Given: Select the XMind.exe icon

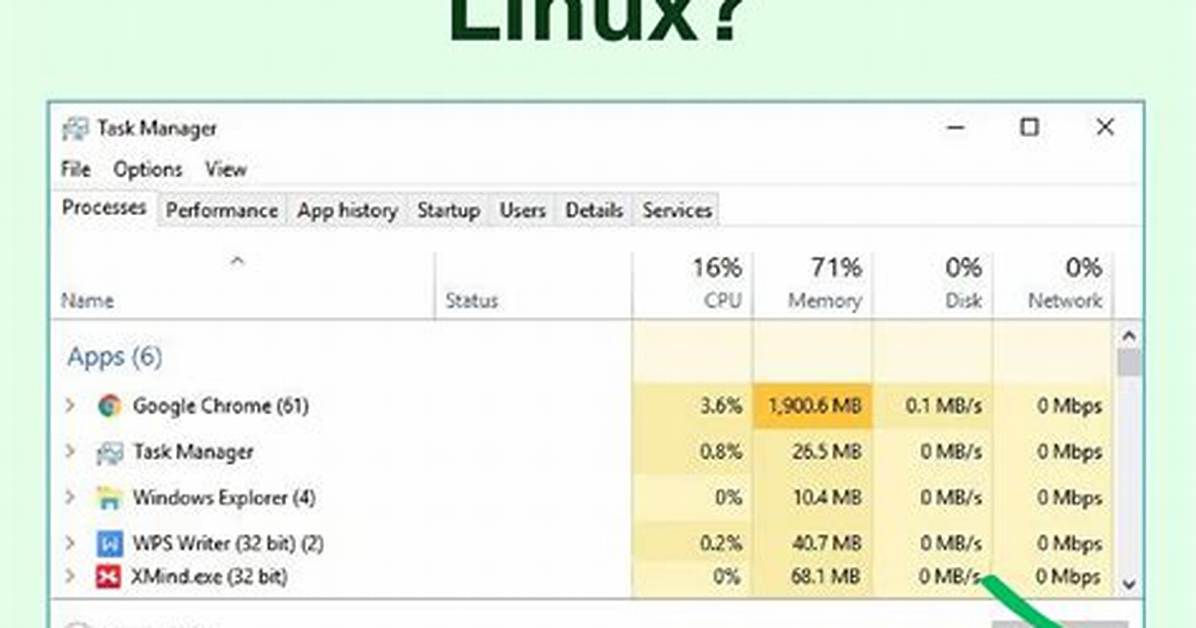Looking at the screenshot, I should point(108,577).
